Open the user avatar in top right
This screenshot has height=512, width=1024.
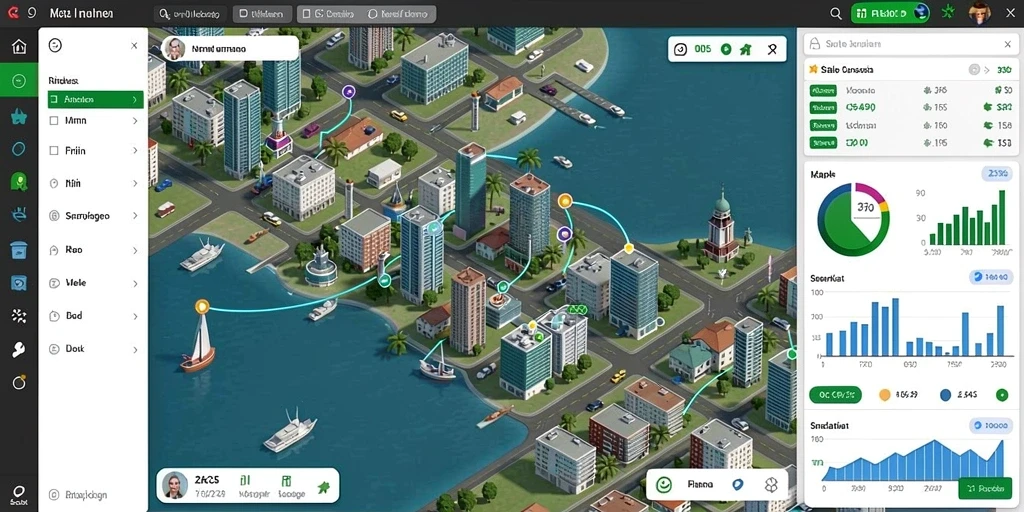(x=978, y=13)
